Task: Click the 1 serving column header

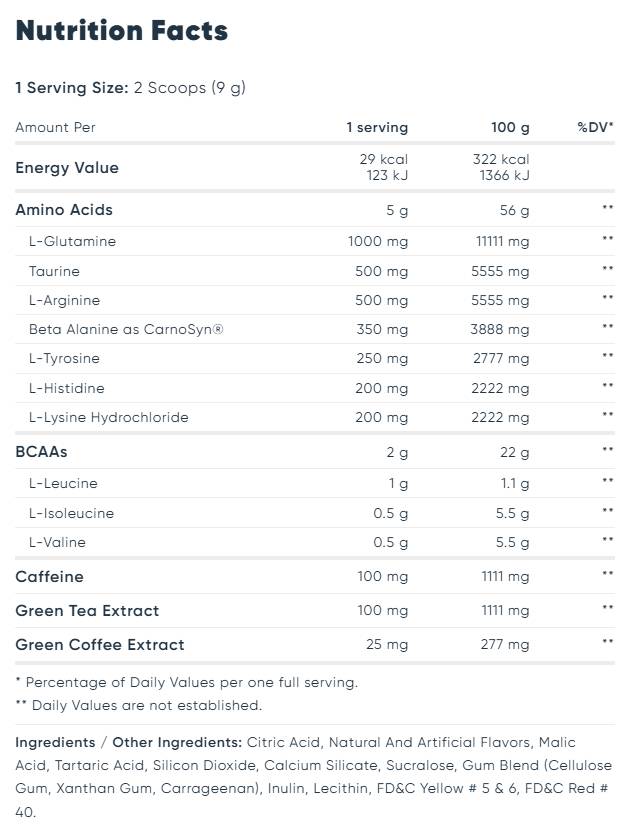Action: click(x=377, y=128)
